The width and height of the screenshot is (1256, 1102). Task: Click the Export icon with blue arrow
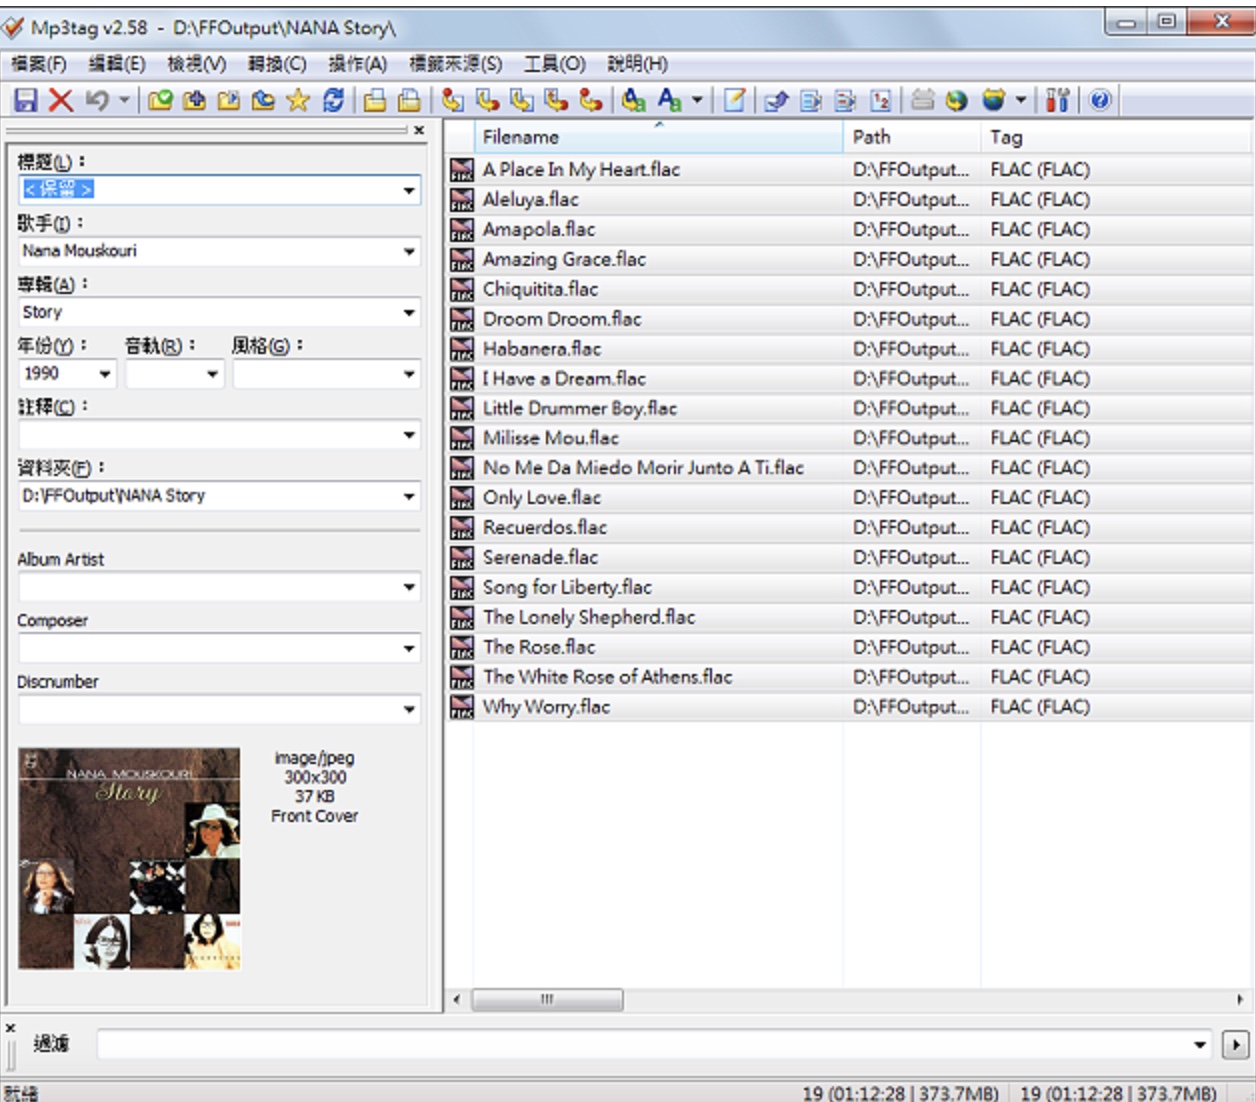coord(777,100)
